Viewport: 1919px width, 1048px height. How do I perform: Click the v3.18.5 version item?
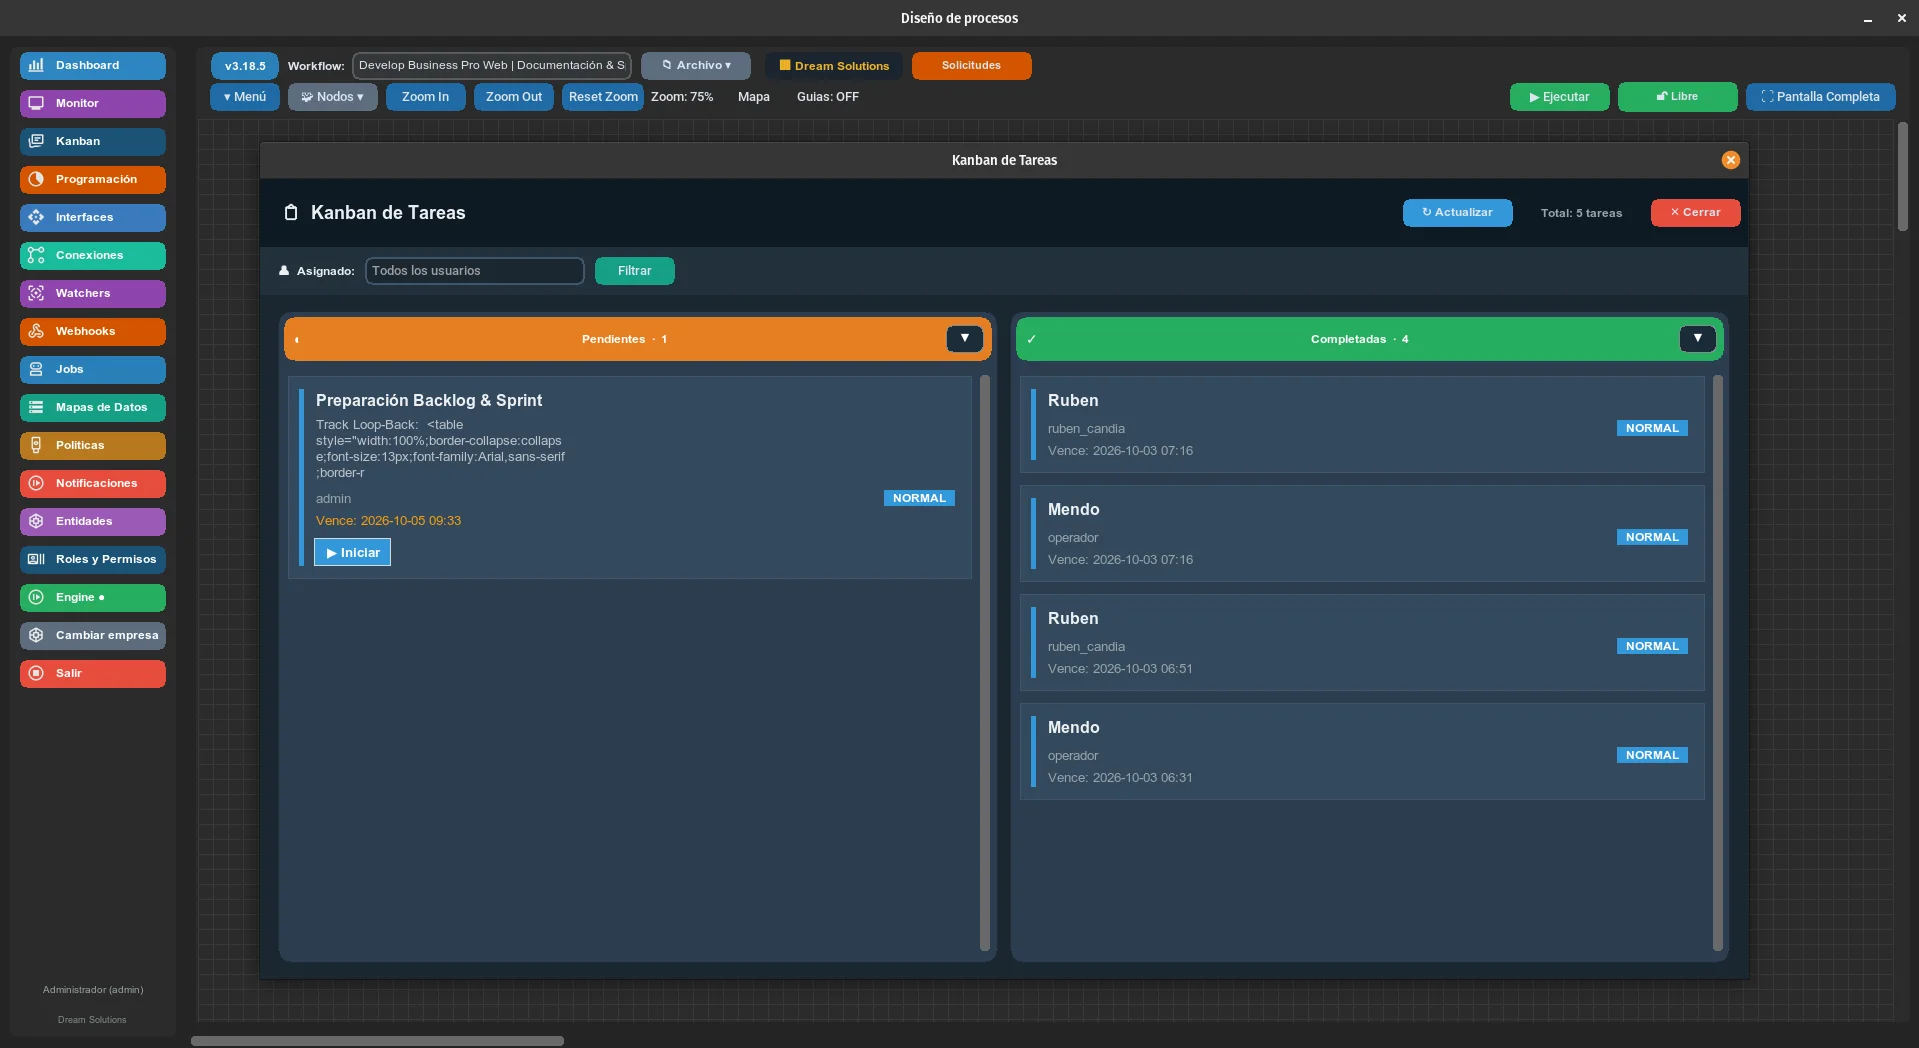click(245, 66)
